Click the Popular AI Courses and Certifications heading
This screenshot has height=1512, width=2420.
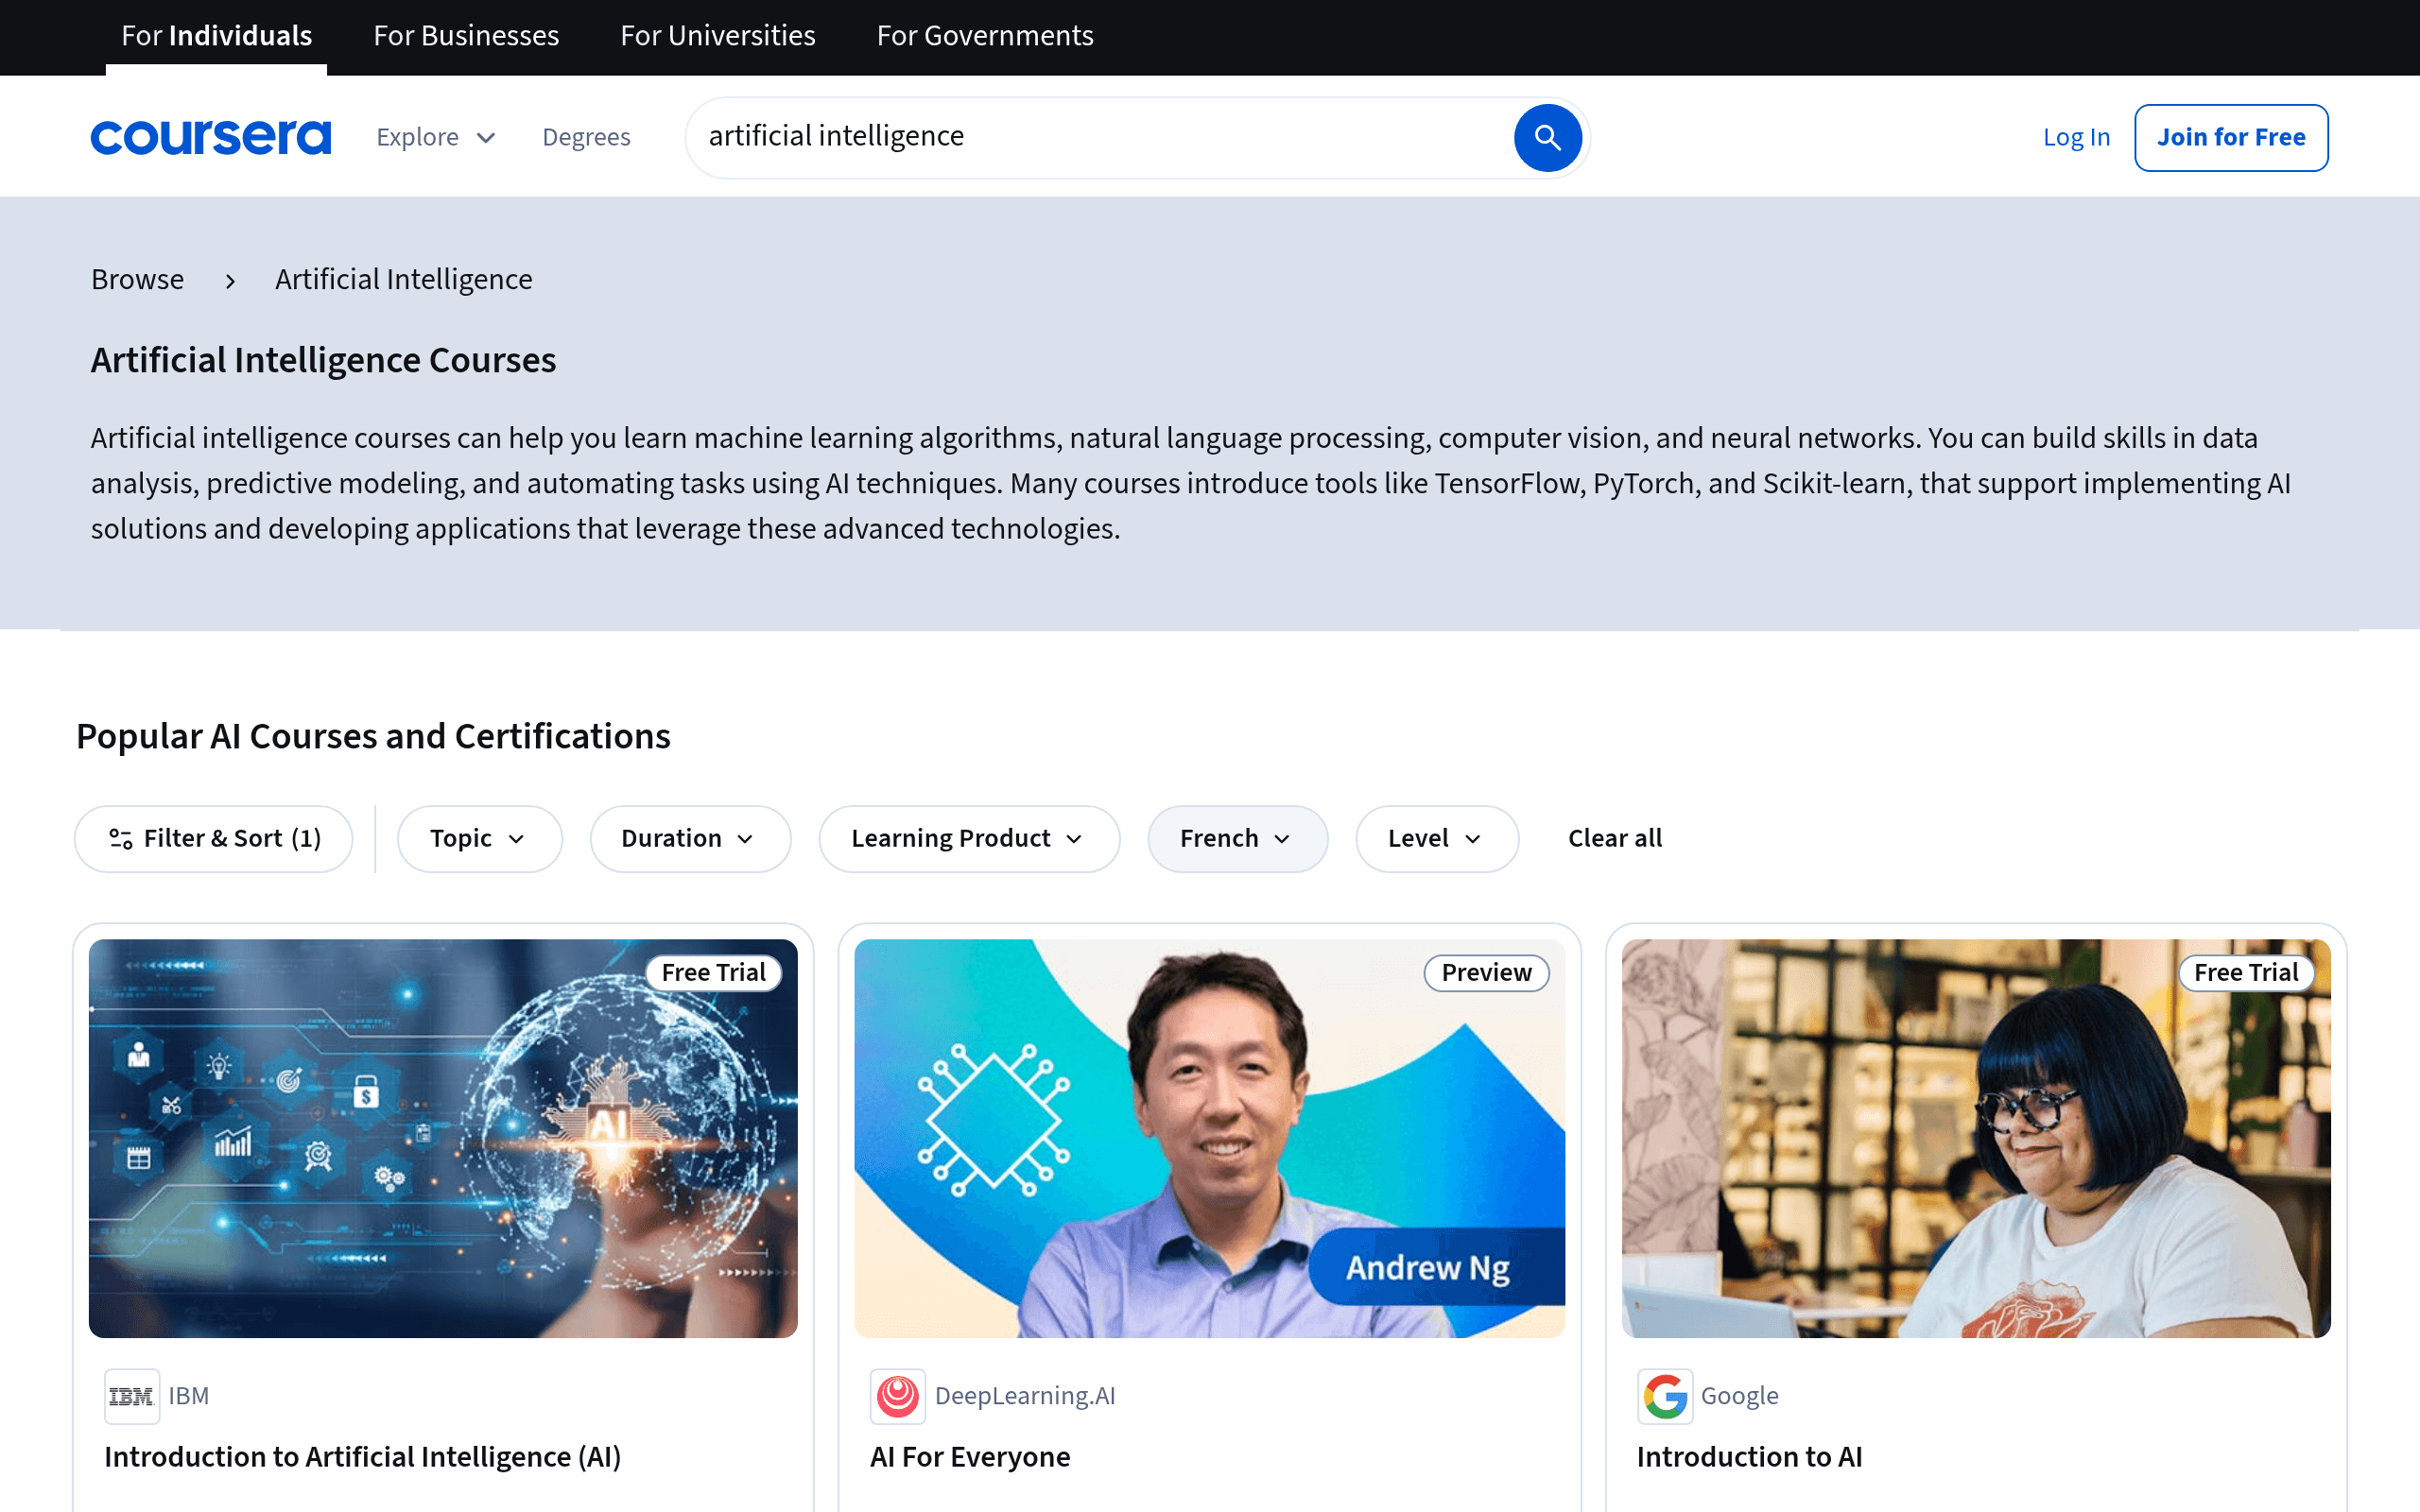373,737
